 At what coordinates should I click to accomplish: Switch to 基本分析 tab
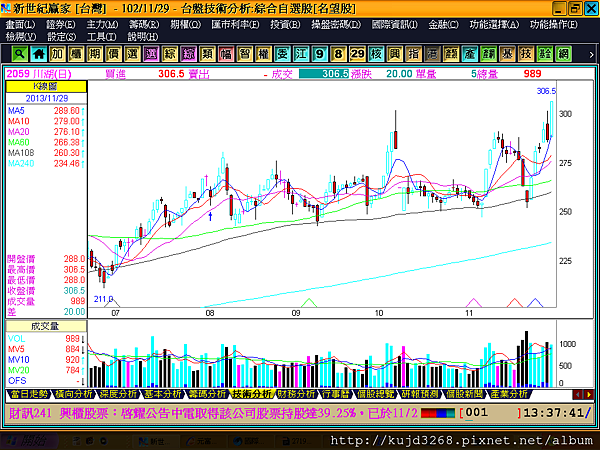(163, 394)
